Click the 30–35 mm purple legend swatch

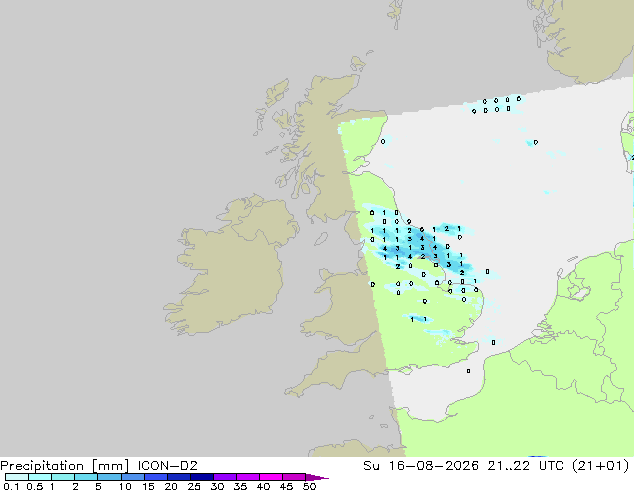tap(224, 477)
